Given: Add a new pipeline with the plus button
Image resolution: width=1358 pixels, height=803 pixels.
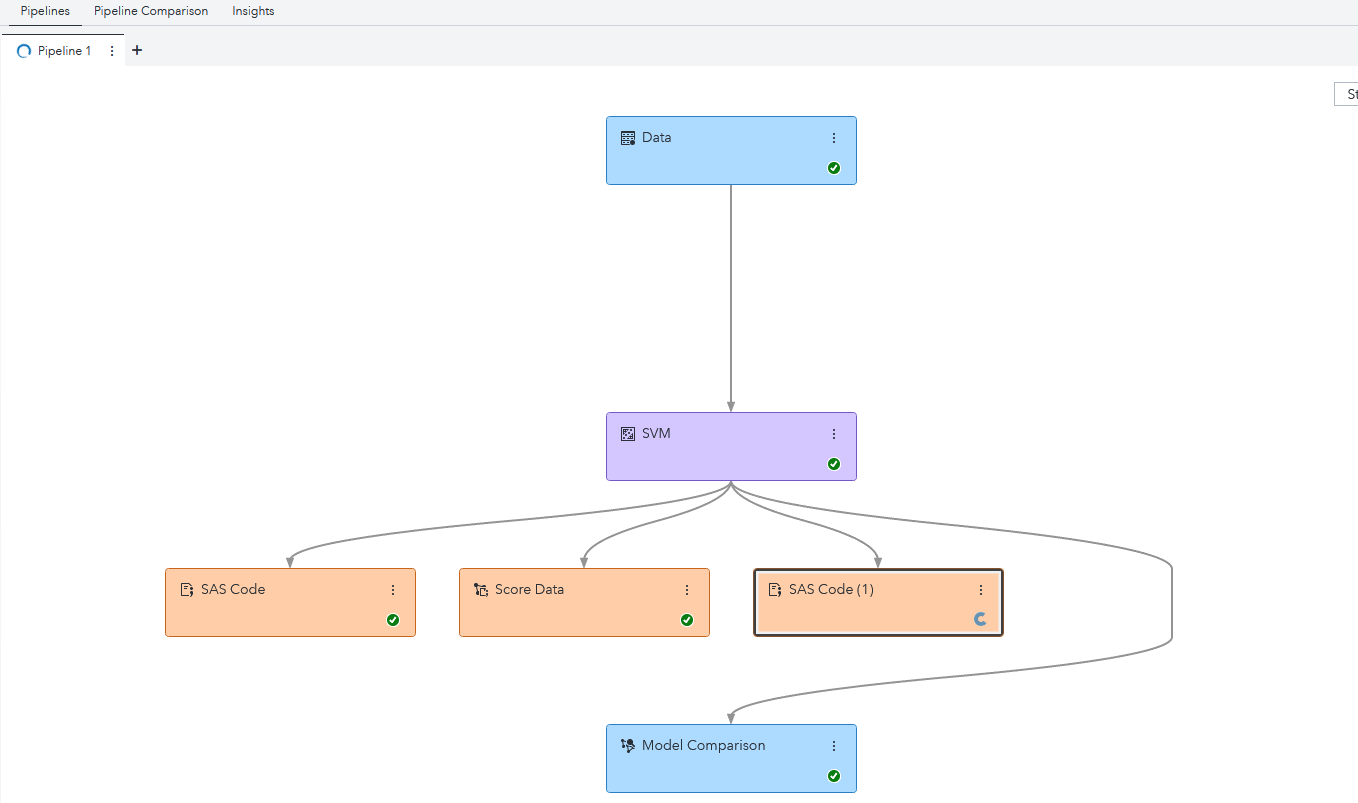Looking at the screenshot, I should click(137, 49).
